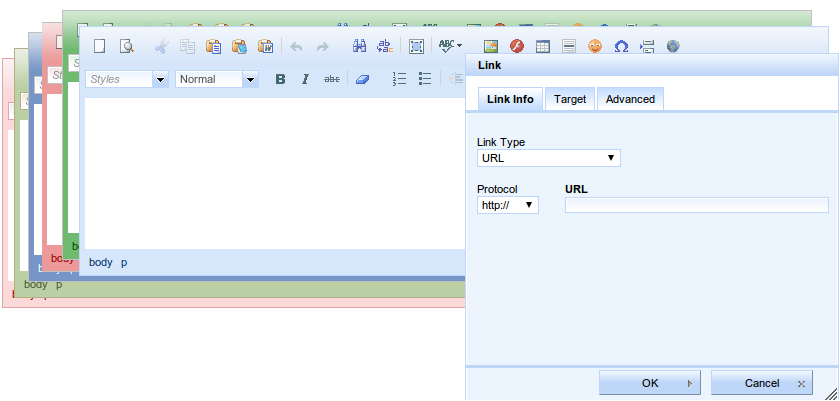Switch to the Target tab

570,99
